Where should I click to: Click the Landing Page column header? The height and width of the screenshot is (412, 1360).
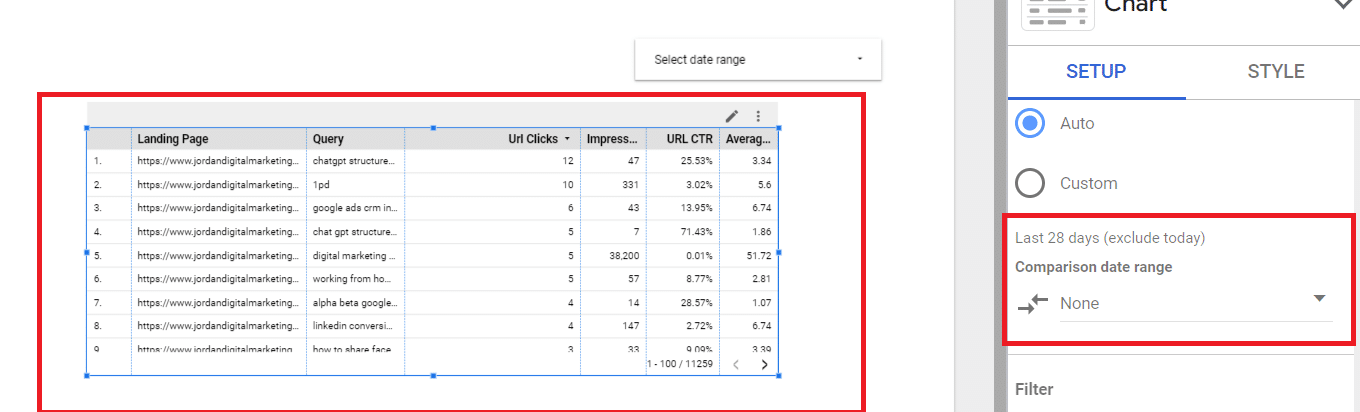point(173,139)
